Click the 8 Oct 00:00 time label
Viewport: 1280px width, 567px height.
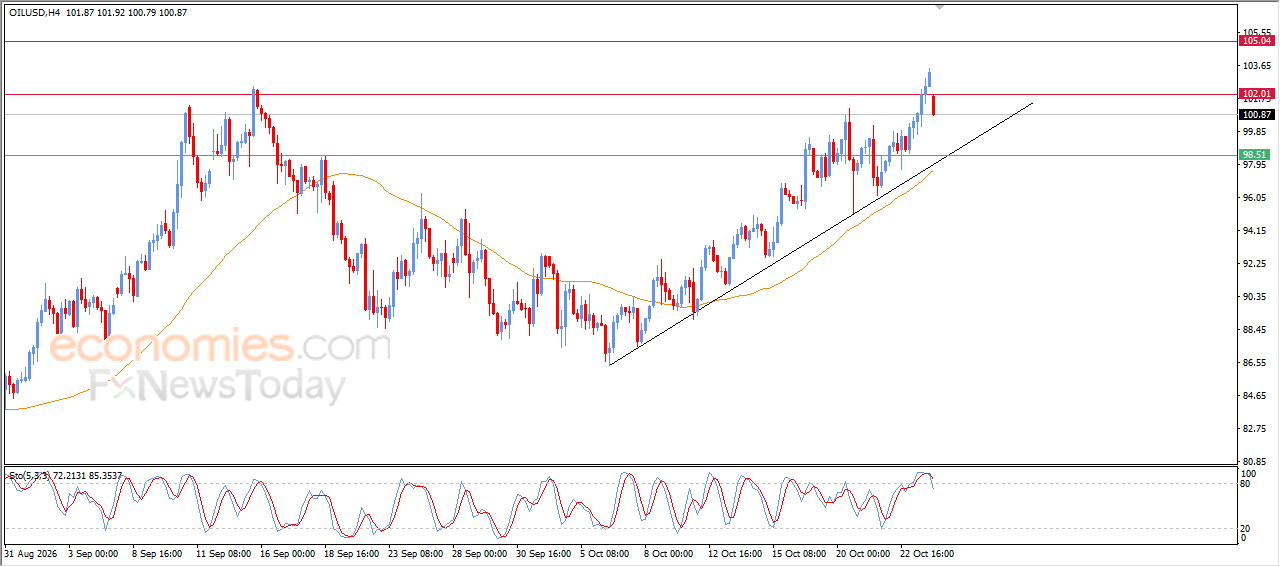click(669, 553)
